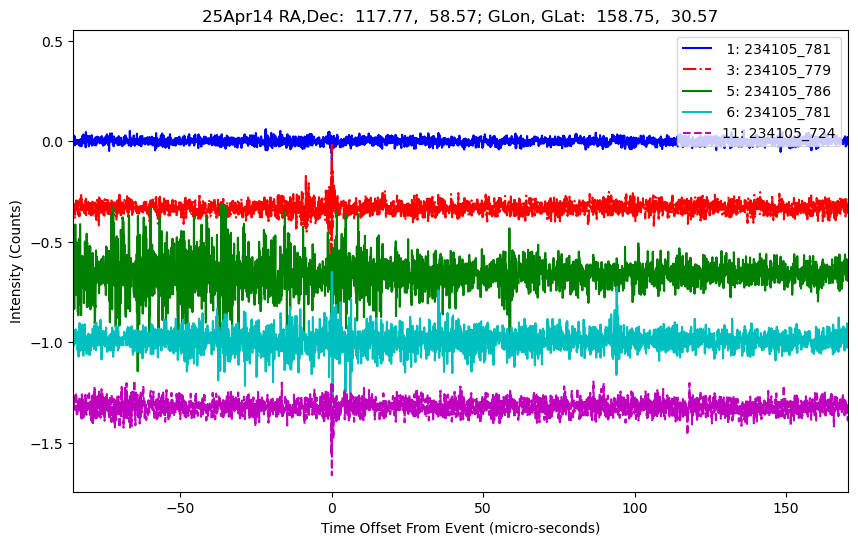Click the cyan line sample in legend

697,112
